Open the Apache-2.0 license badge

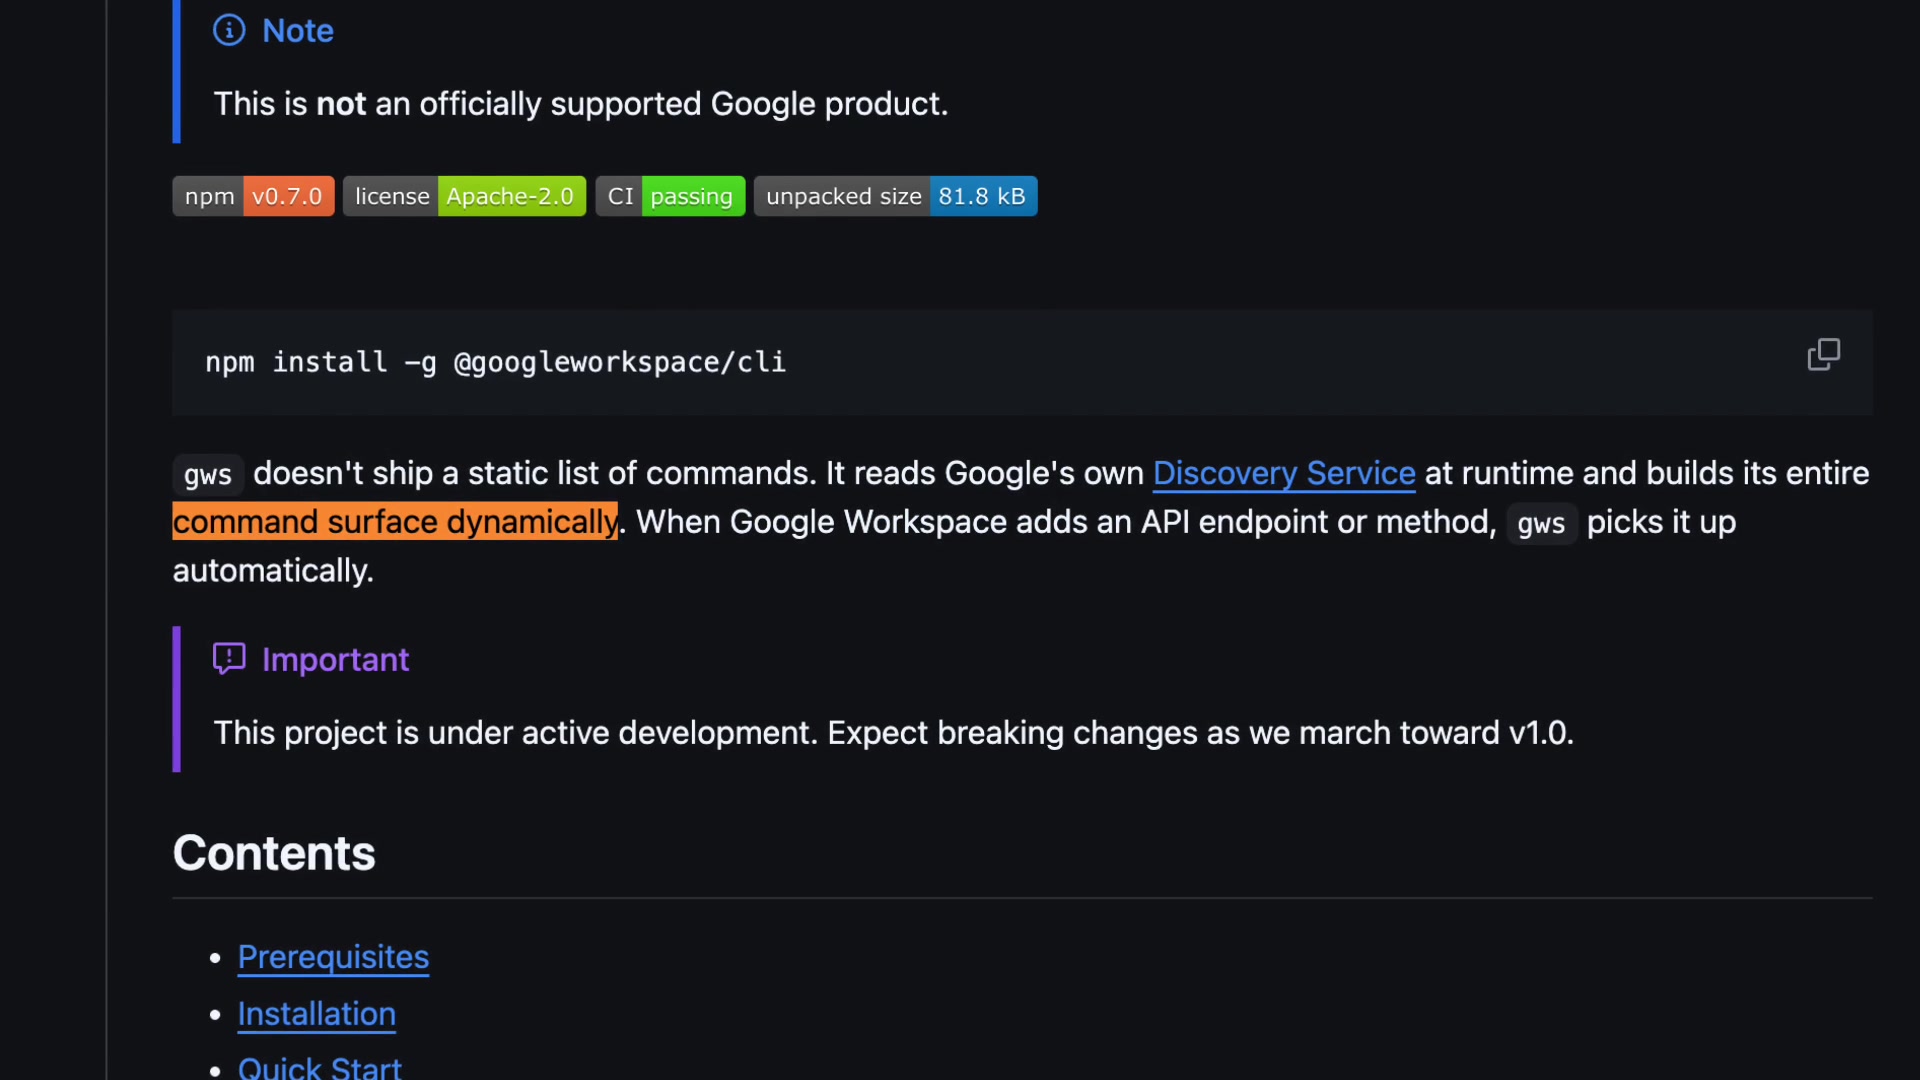[464, 196]
